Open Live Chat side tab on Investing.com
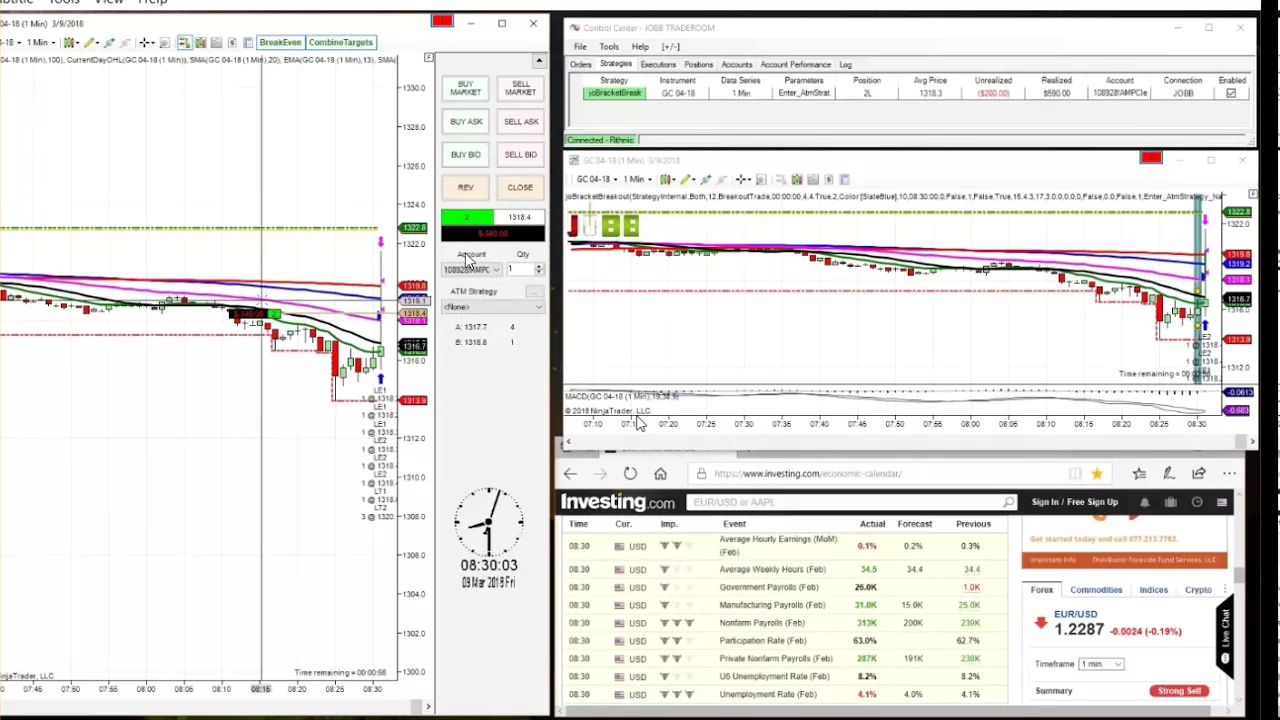 coord(1226,636)
